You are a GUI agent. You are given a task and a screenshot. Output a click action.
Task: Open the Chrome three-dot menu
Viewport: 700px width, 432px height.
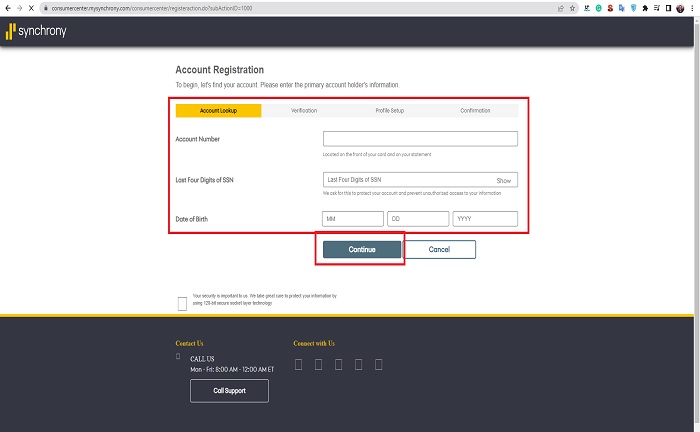pos(690,7)
